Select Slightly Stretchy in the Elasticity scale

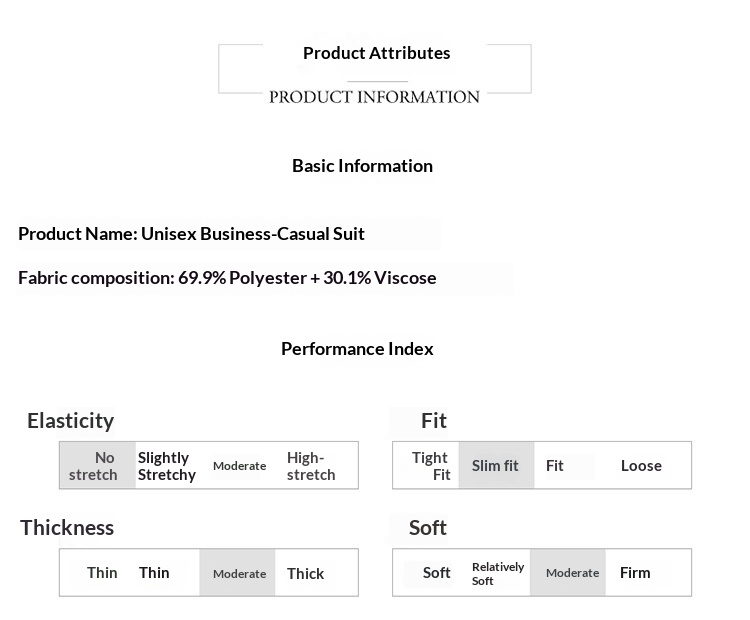click(x=167, y=466)
